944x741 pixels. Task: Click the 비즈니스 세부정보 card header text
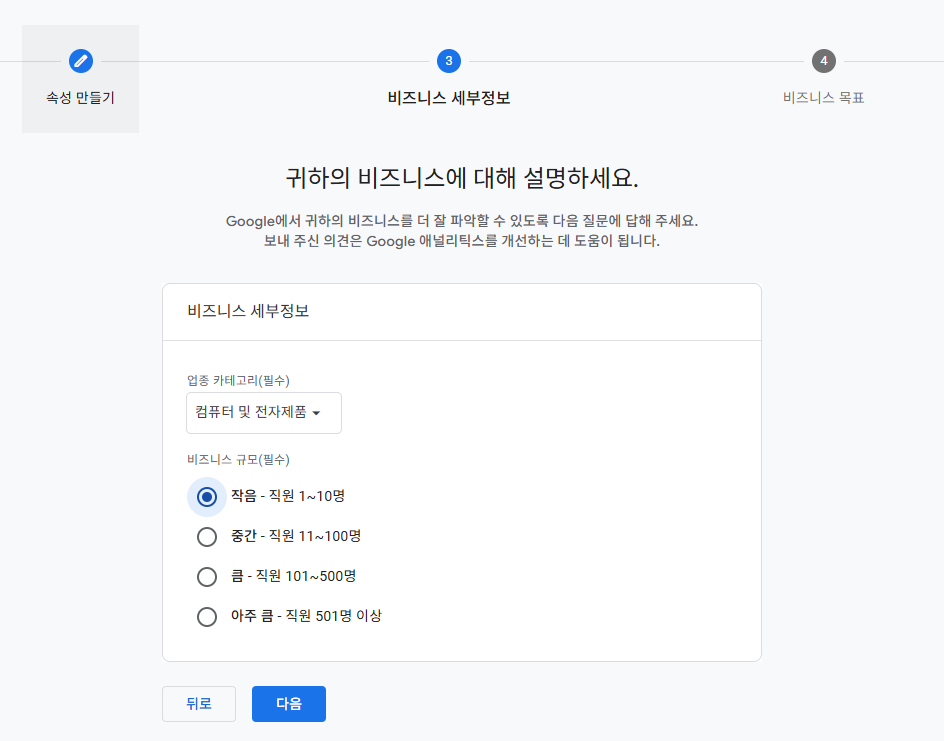pos(248,311)
